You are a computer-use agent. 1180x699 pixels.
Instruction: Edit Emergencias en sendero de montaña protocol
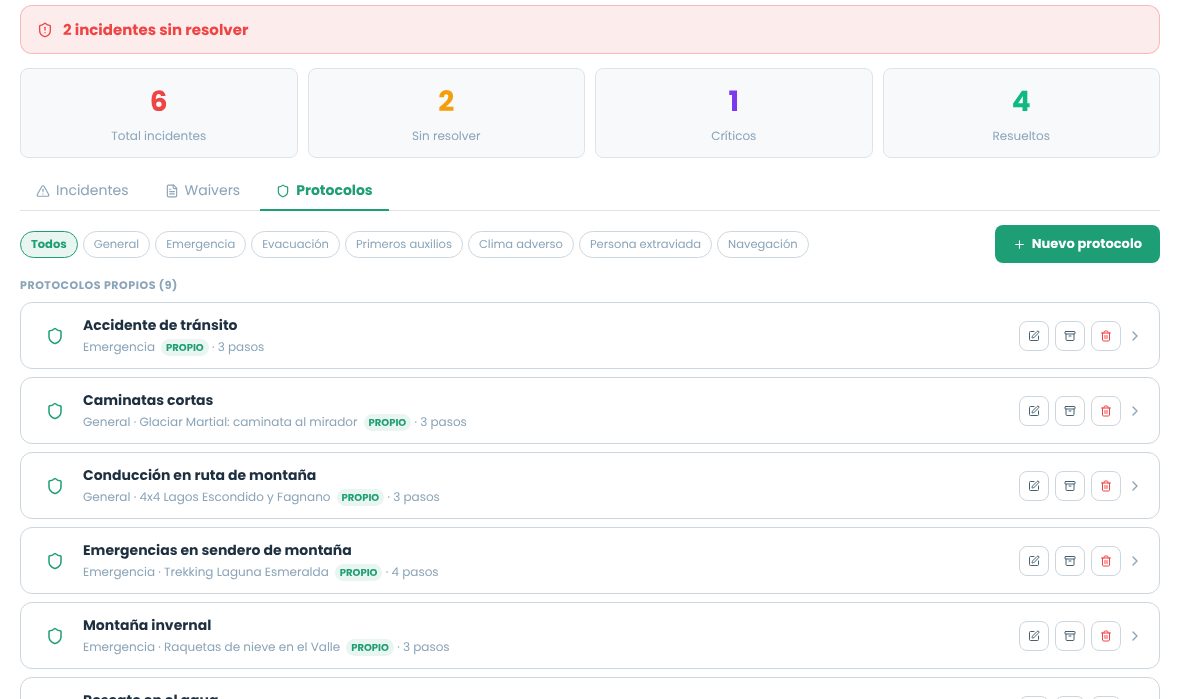tap(1034, 561)
